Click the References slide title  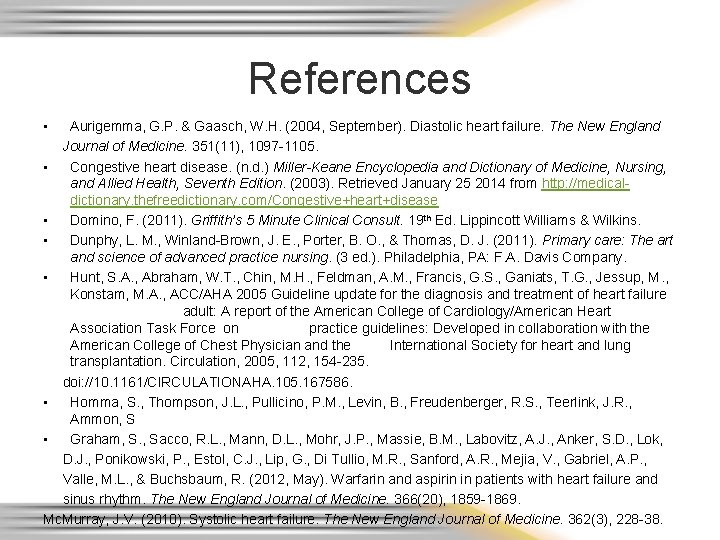(x=360, y=79)
